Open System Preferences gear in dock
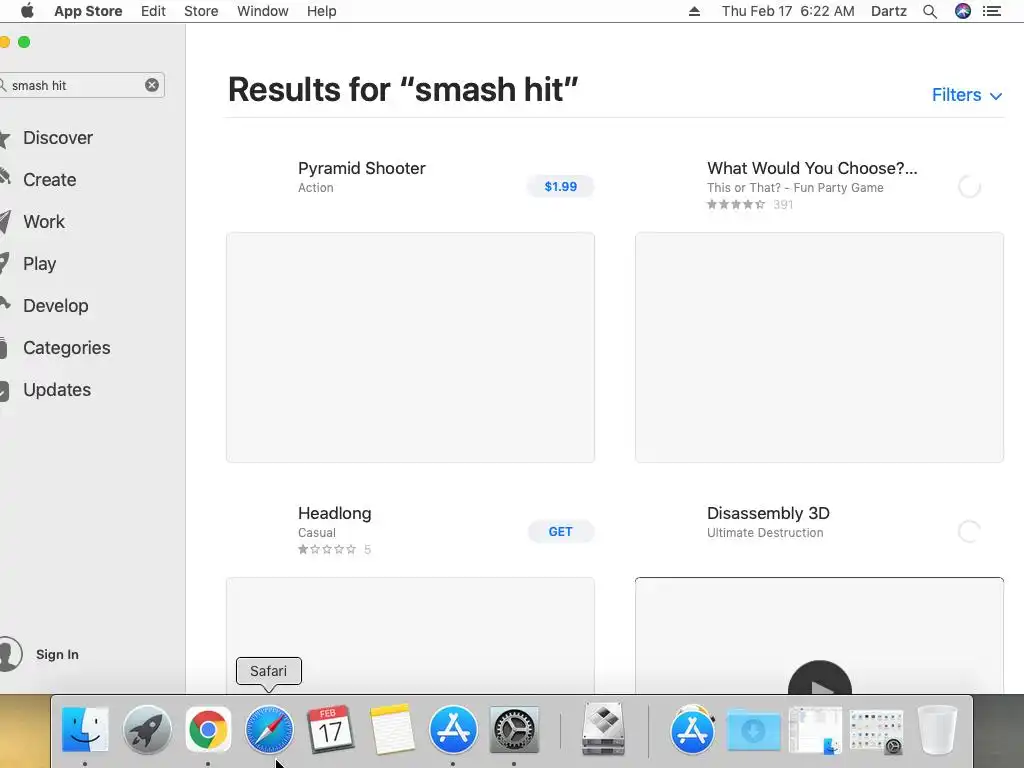Viewport: 1024px width, 768px height. [514, 729]
